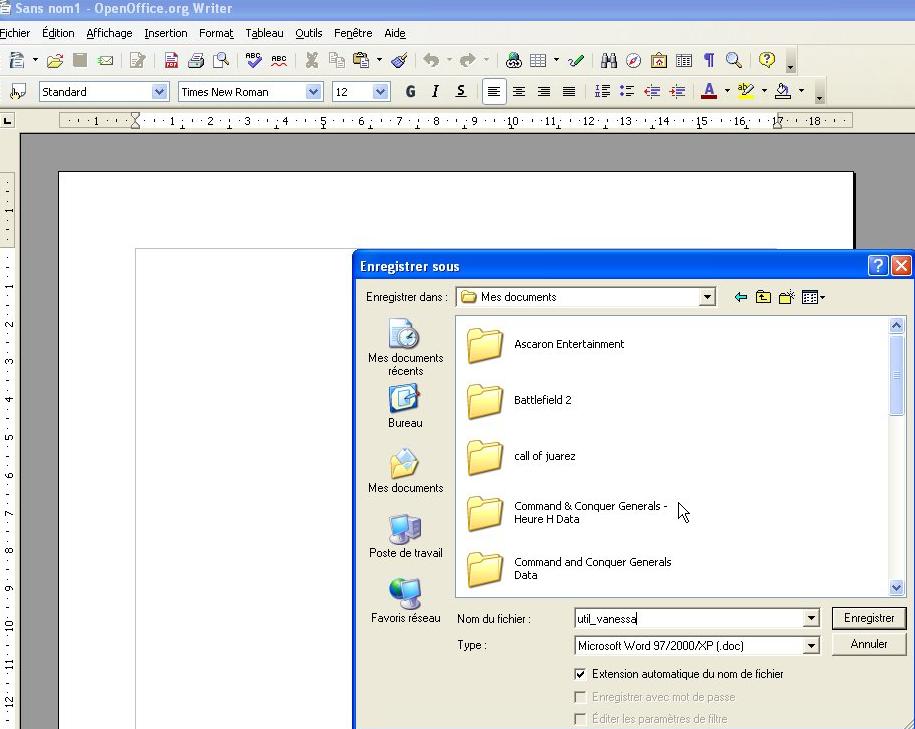Open the font size 12 dropdown
The image size is (915, 729).
pyautogui.click(x=380, y=92)
